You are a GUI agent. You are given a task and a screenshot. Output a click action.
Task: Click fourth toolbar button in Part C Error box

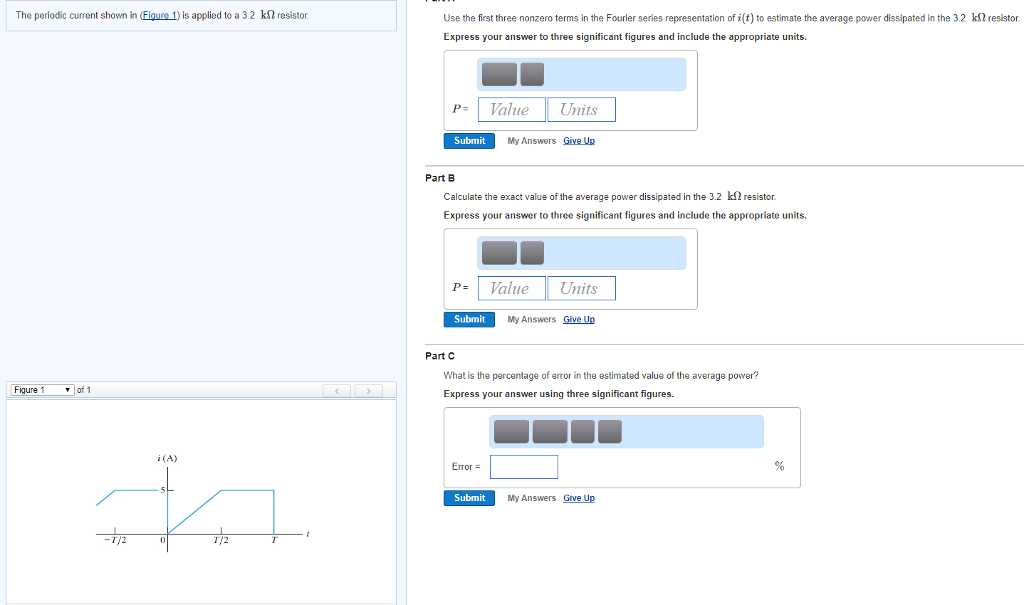click(609, 432)
